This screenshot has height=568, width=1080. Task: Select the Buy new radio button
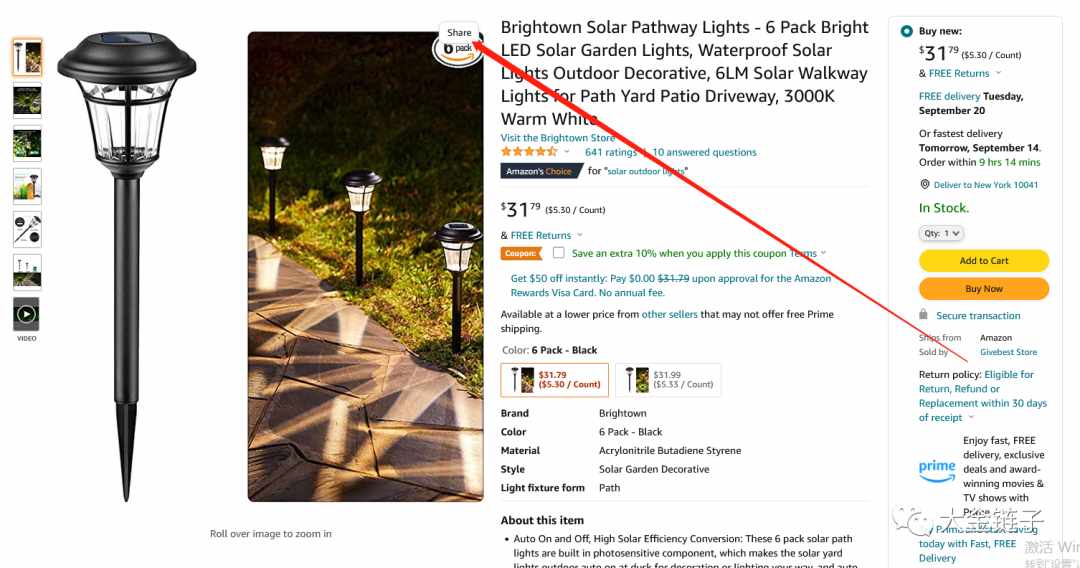click(906, 31)
